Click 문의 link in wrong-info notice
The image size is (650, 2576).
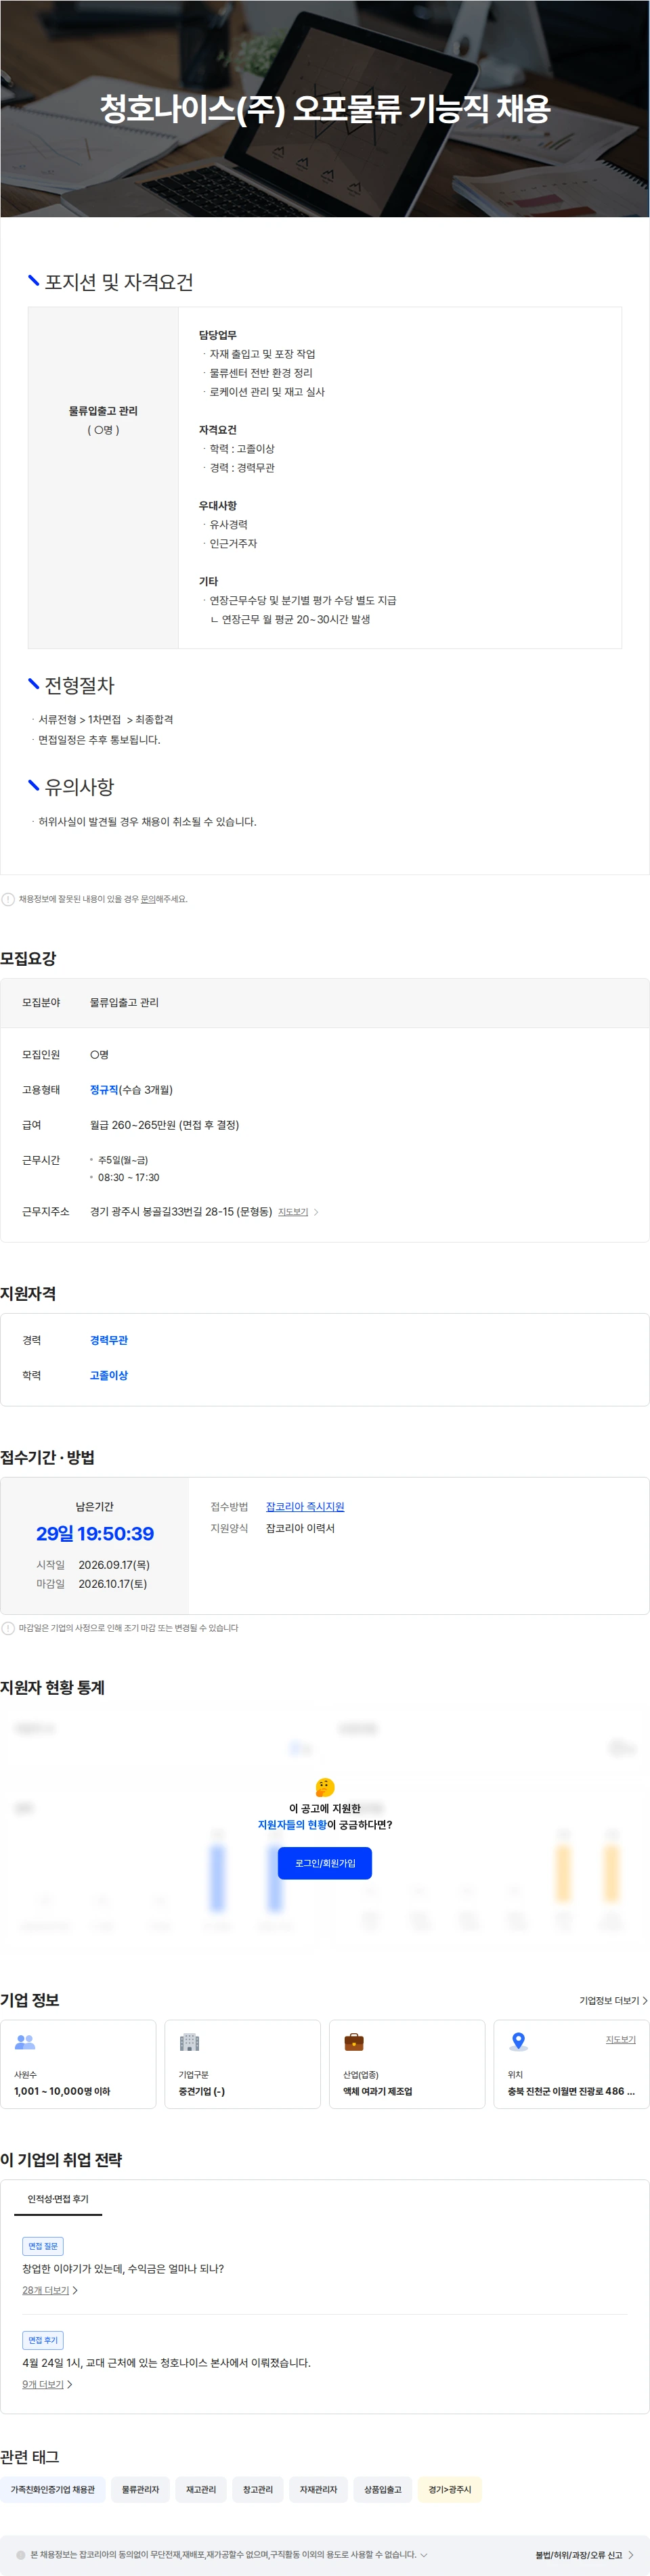[148, 899]
